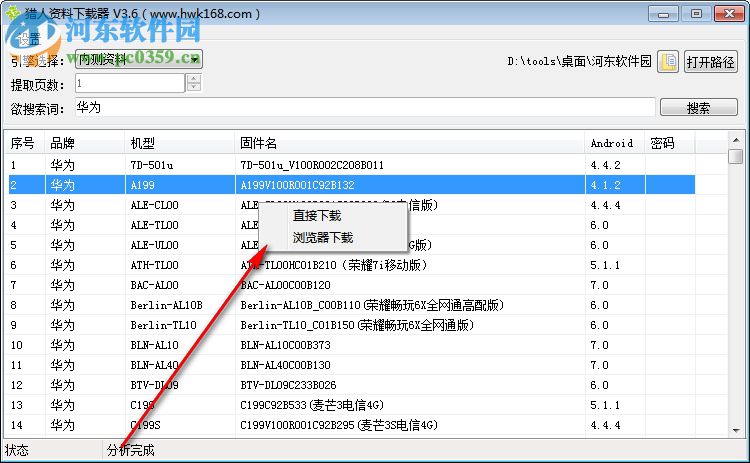Image resolution: width=750 pixels, height=463 pixels.
Task: Sort by the 机型 column header
Action: tap(179, 143)
